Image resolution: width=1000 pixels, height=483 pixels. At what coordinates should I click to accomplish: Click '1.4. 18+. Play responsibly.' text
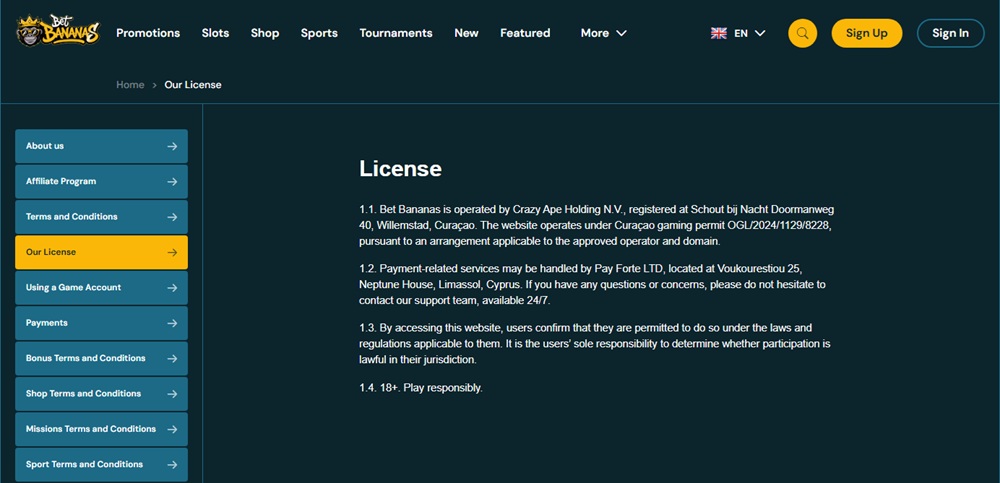pos(421,388)
